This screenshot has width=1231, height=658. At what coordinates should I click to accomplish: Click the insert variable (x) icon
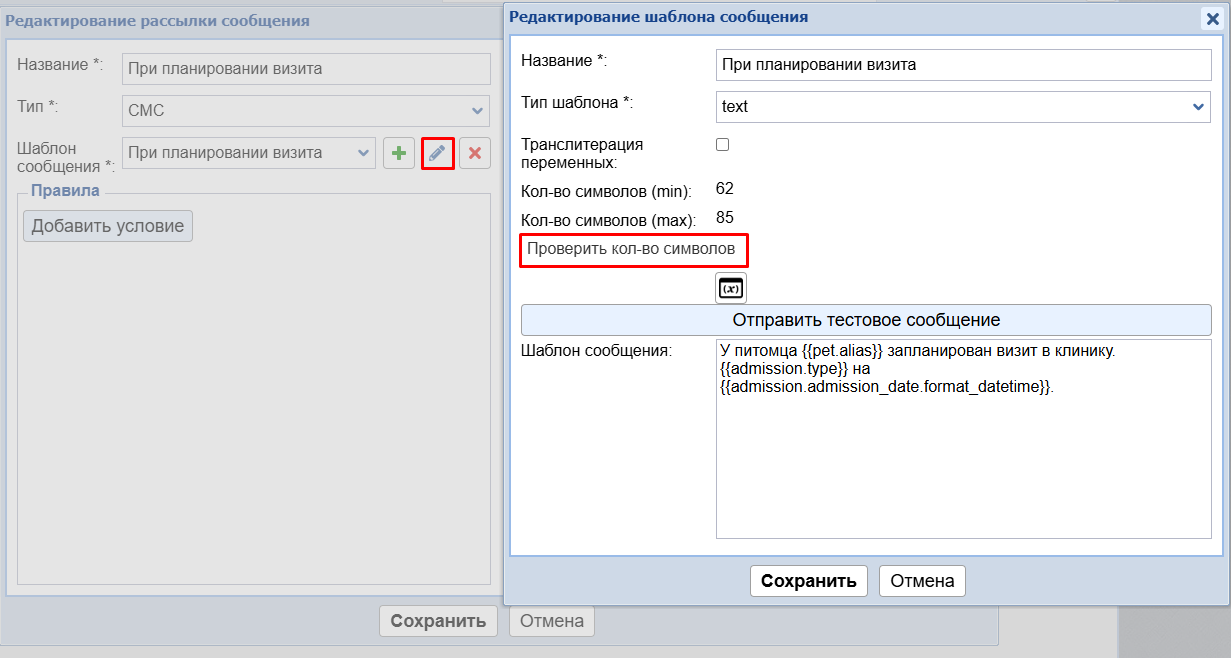coord(731,288)
